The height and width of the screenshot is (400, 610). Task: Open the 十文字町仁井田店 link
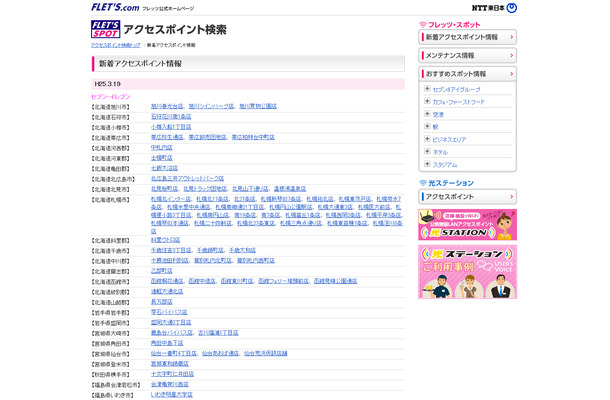tap(172, 374)
